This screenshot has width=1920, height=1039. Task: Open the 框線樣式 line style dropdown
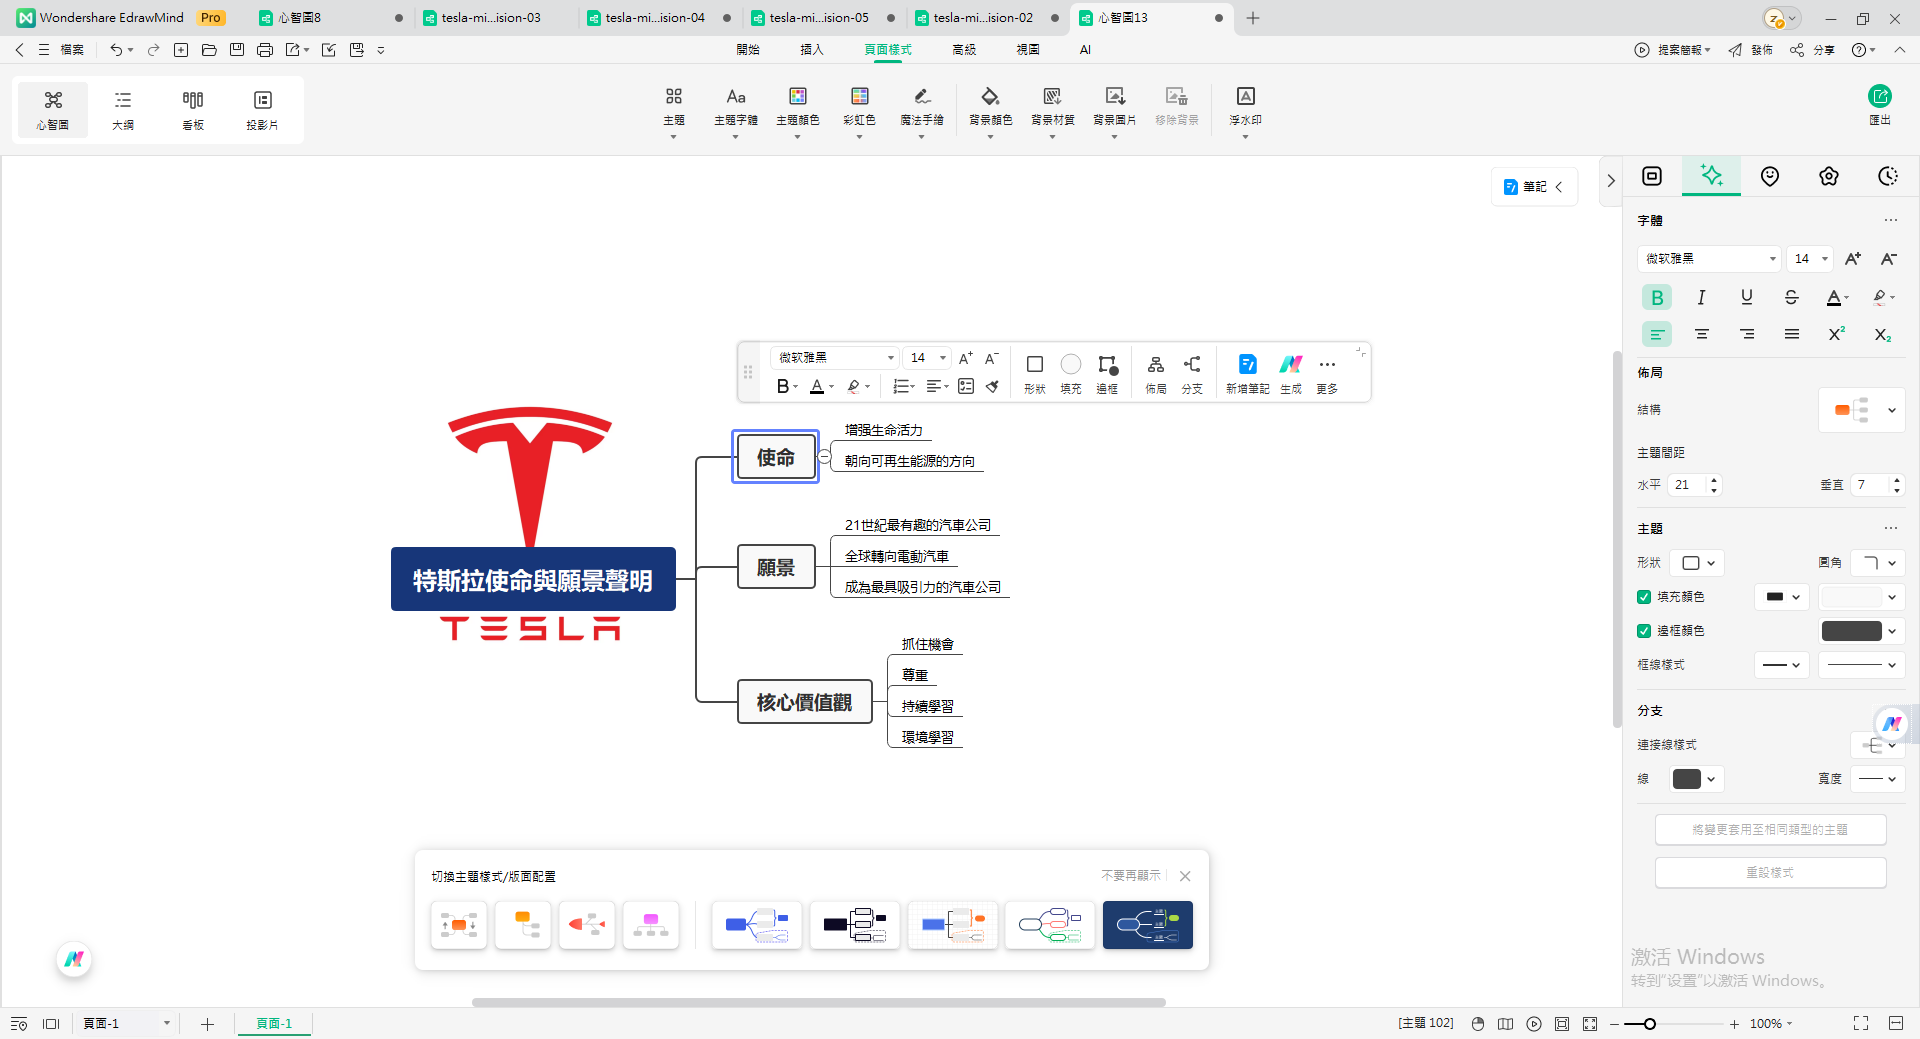[1781, 665]
